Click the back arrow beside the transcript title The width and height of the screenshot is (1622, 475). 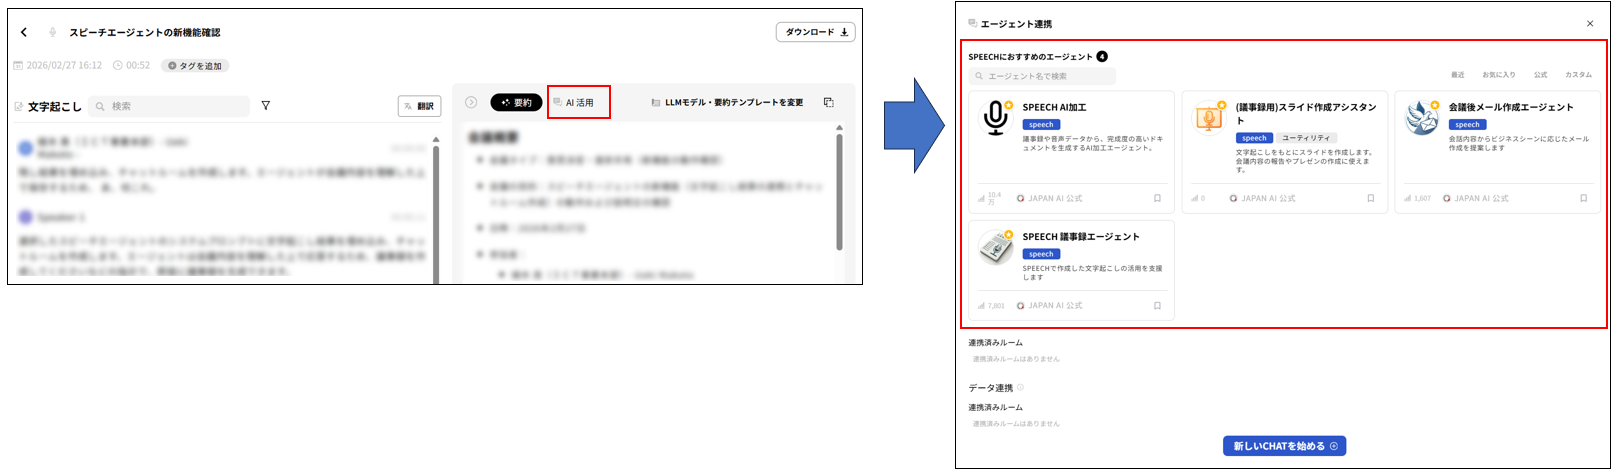pos(24,33)
